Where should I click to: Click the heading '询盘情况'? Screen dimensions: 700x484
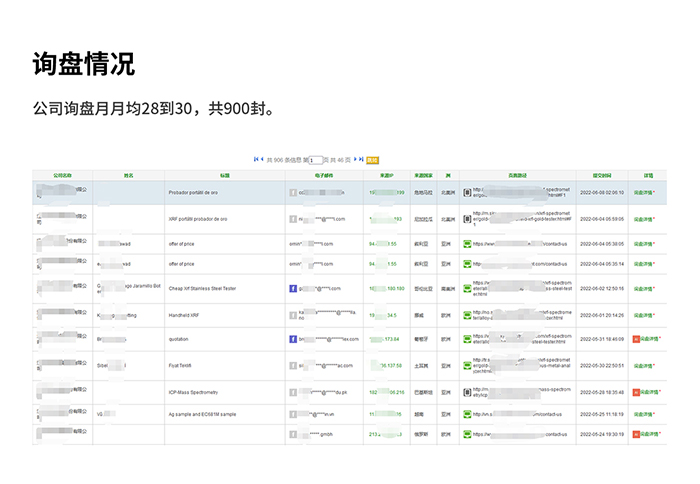[83, 63]
